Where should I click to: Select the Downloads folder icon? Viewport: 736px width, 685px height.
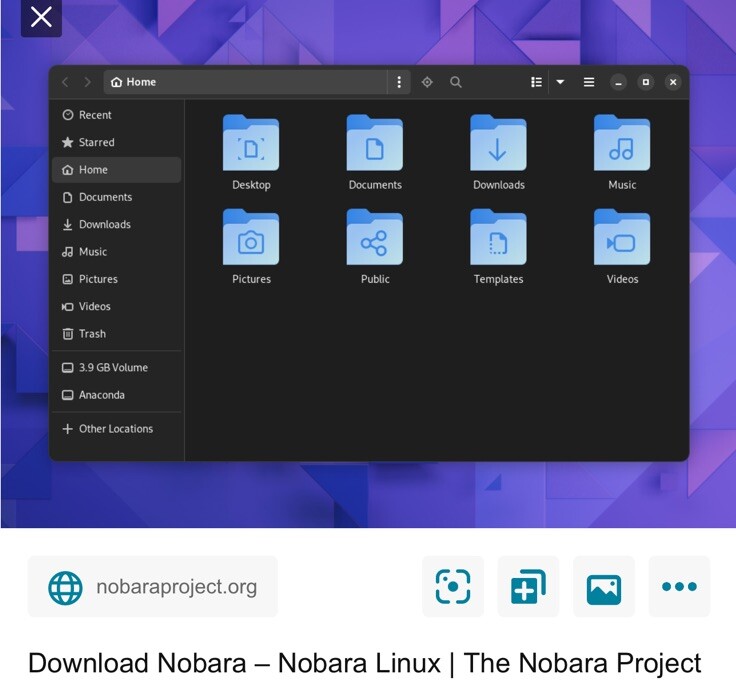click(498, 143)
